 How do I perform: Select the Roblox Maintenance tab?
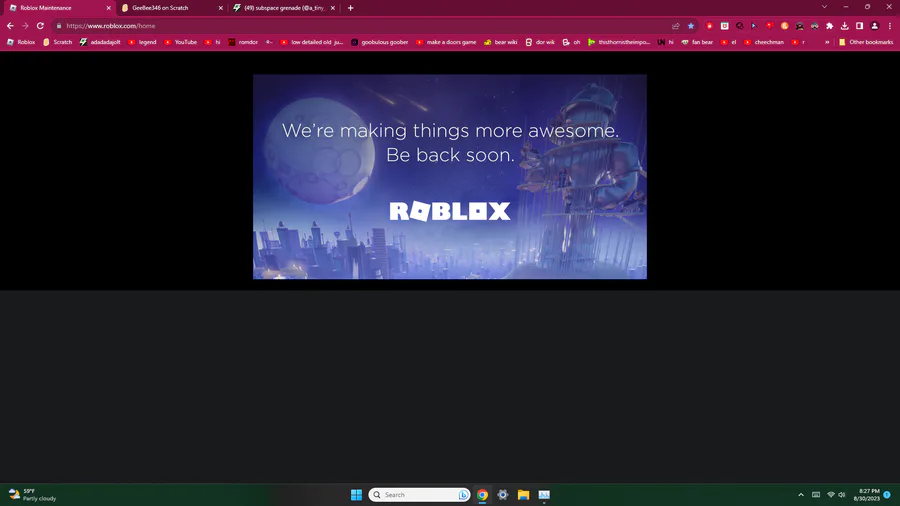click(60, 8)
